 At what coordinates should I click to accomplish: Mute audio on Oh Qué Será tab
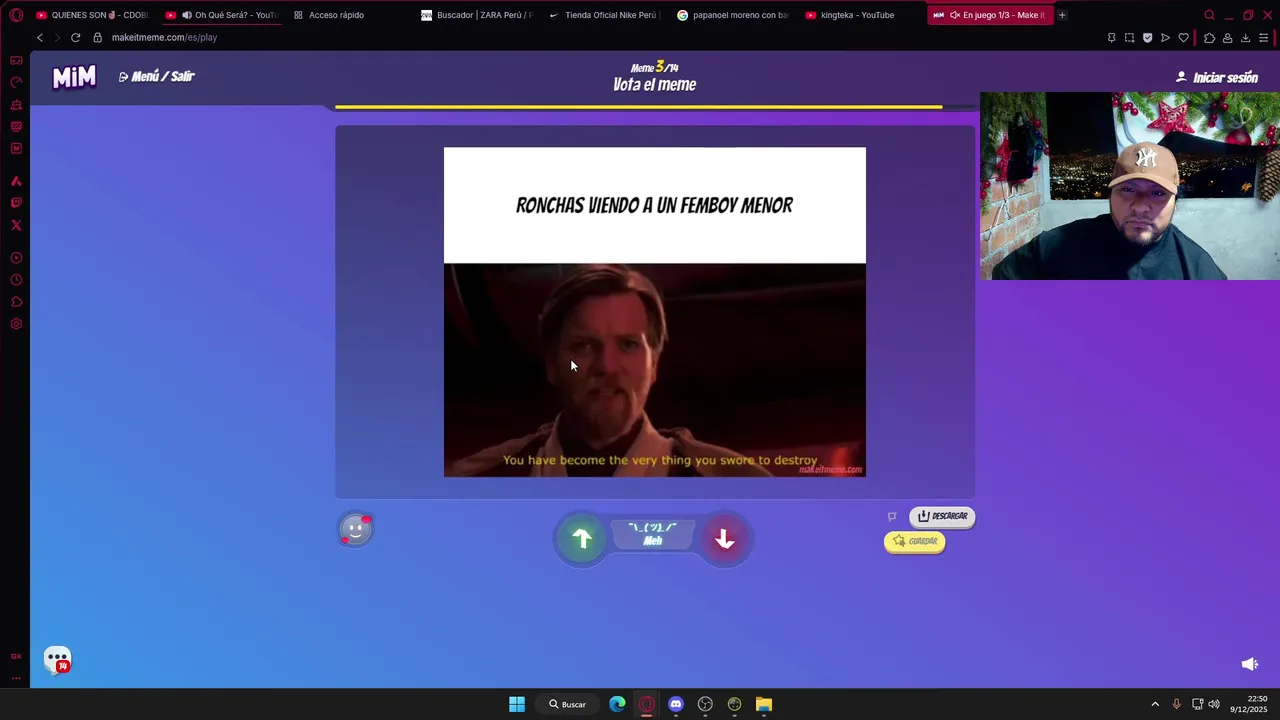pyautogui.click(x=186, y=15)
